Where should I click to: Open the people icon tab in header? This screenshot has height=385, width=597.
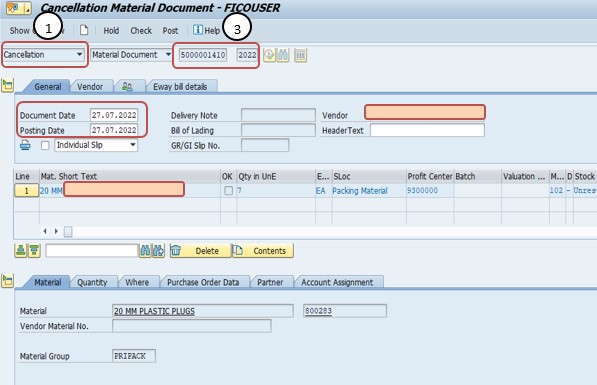coord(128,86)
